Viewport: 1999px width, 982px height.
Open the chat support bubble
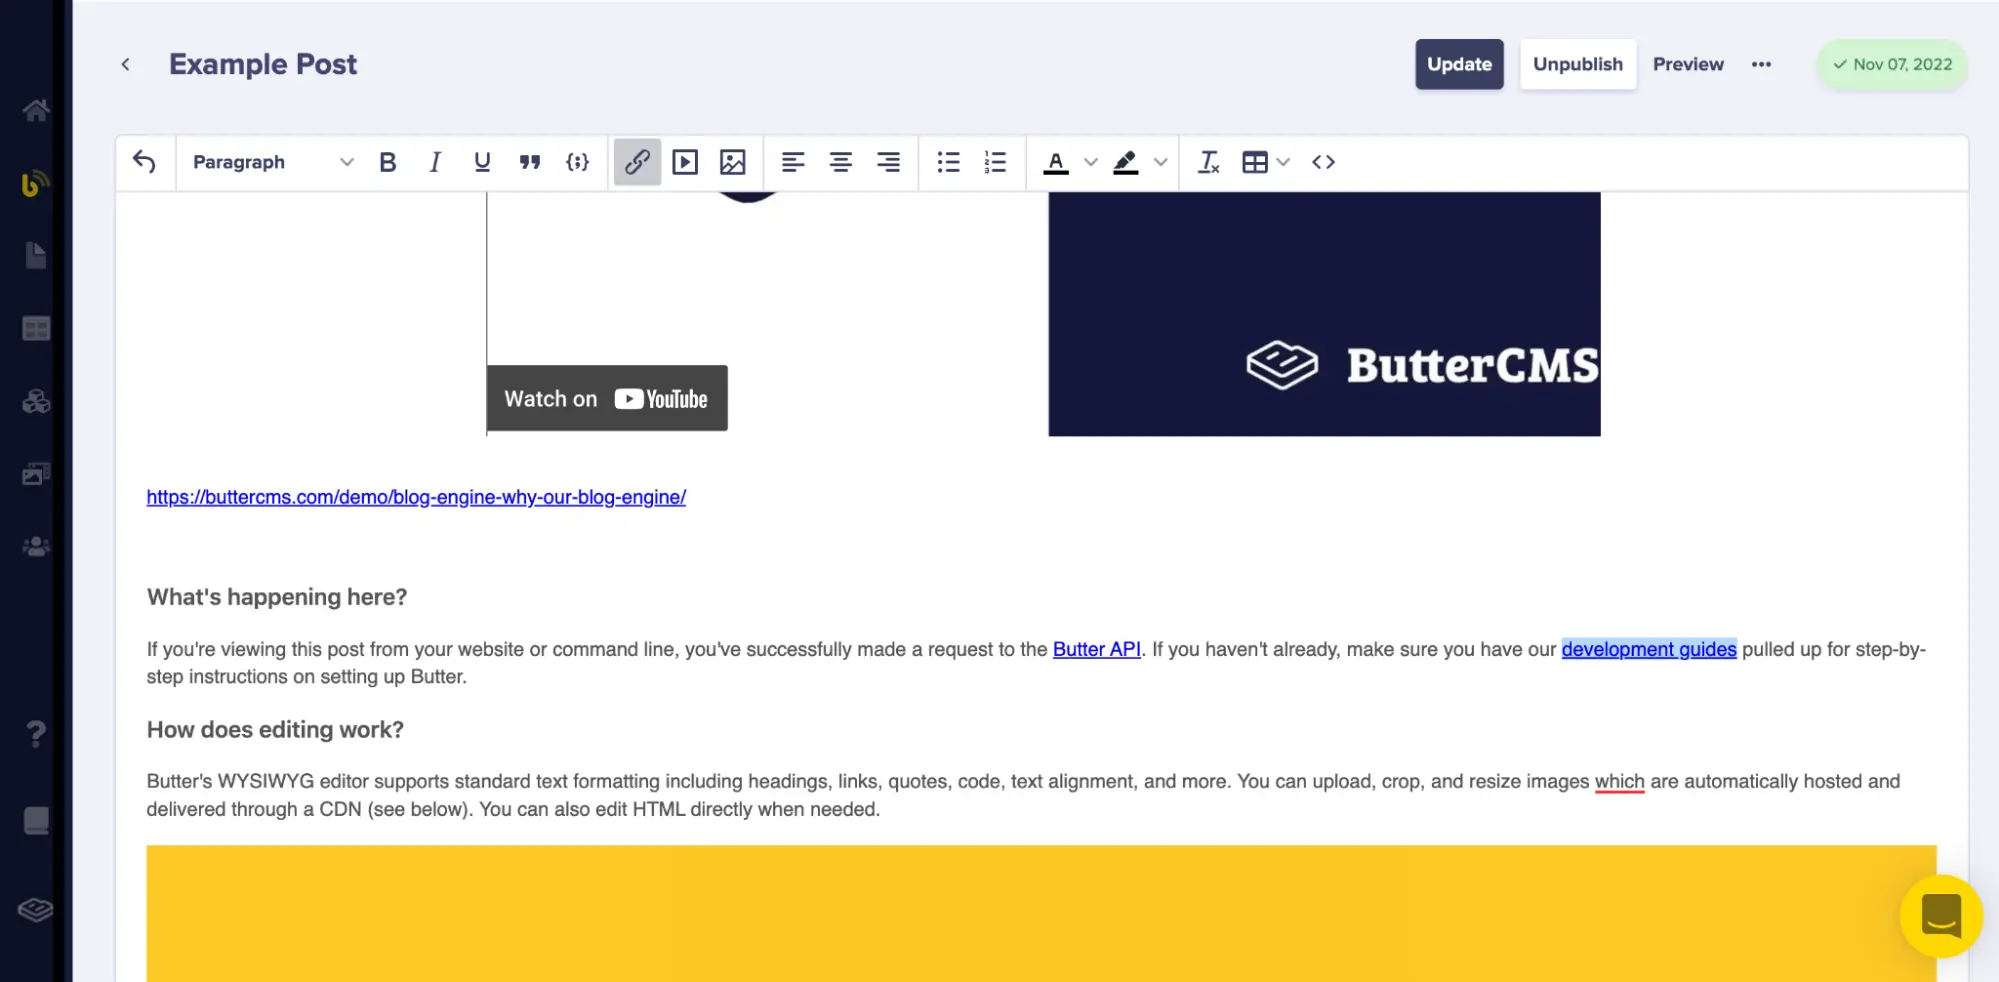[x=1940, y=916]
